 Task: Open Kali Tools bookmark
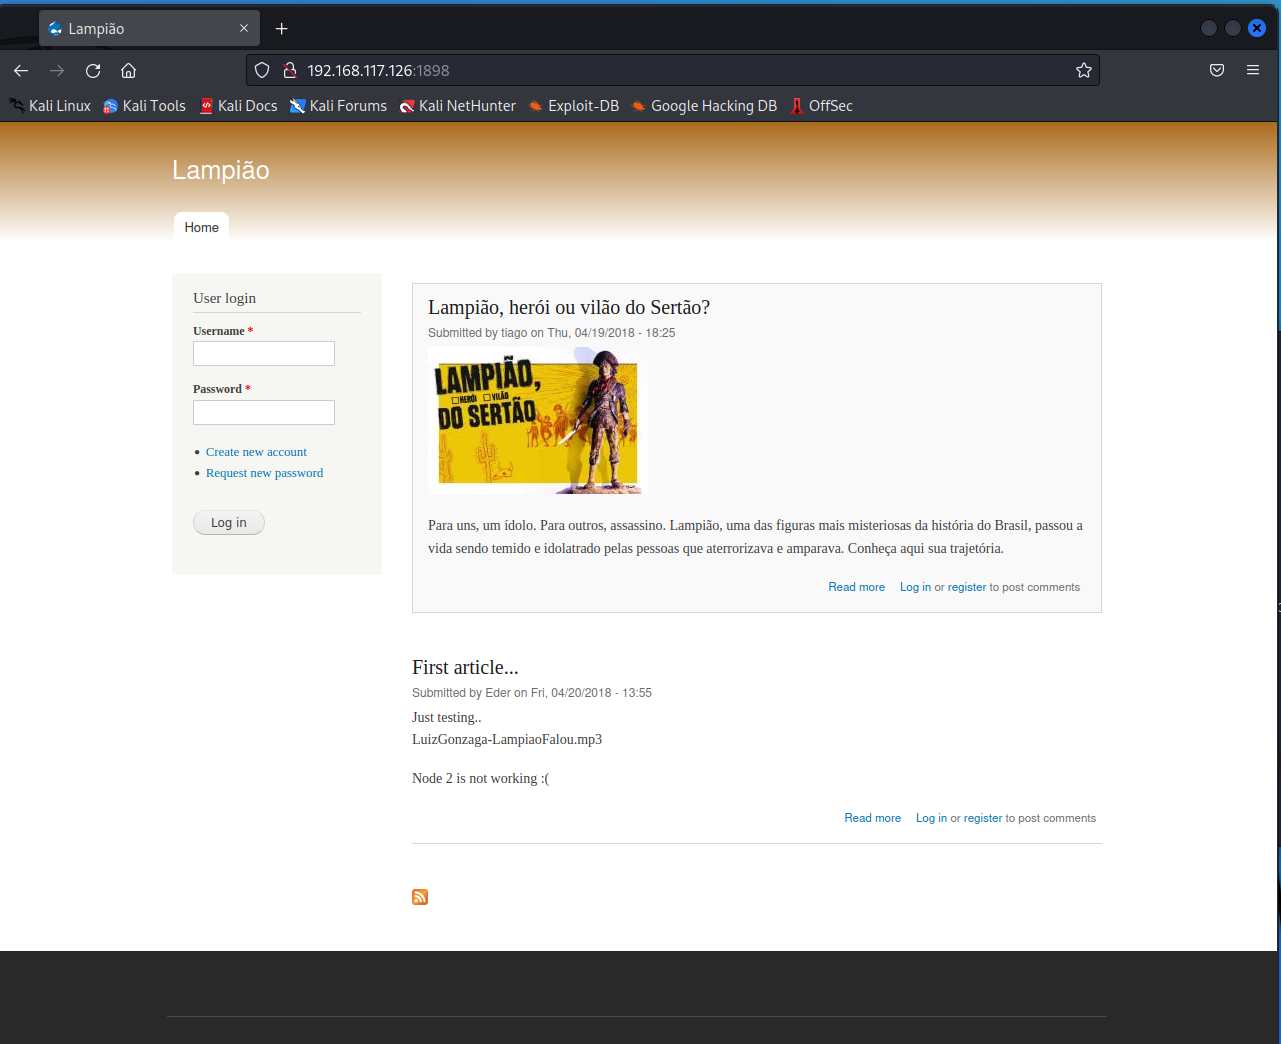[x=145, y=106]
